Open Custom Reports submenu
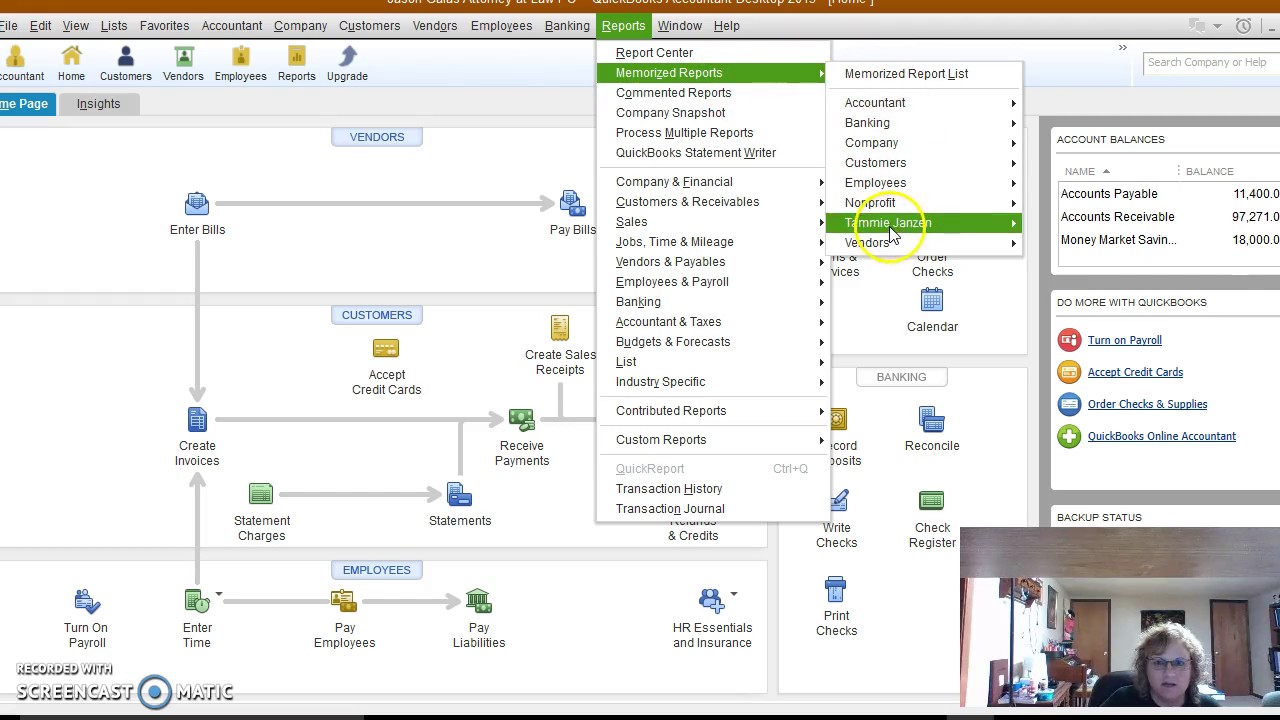 click(714, 440)
